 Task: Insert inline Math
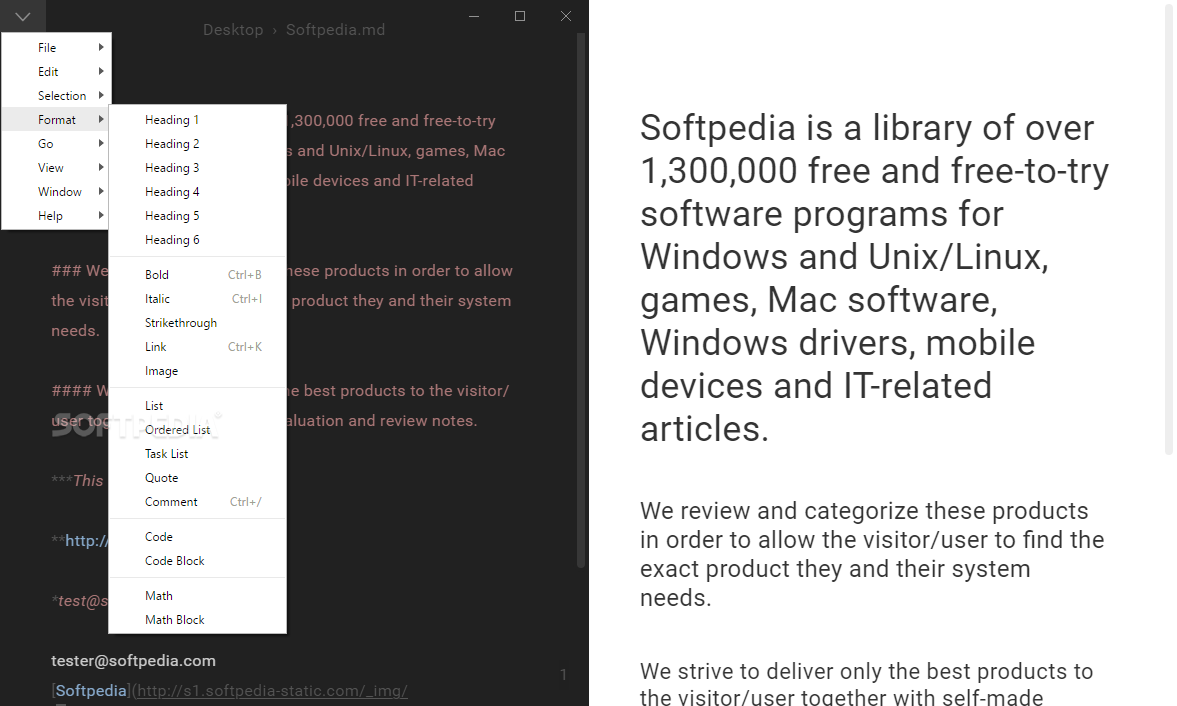pos(197,595)
